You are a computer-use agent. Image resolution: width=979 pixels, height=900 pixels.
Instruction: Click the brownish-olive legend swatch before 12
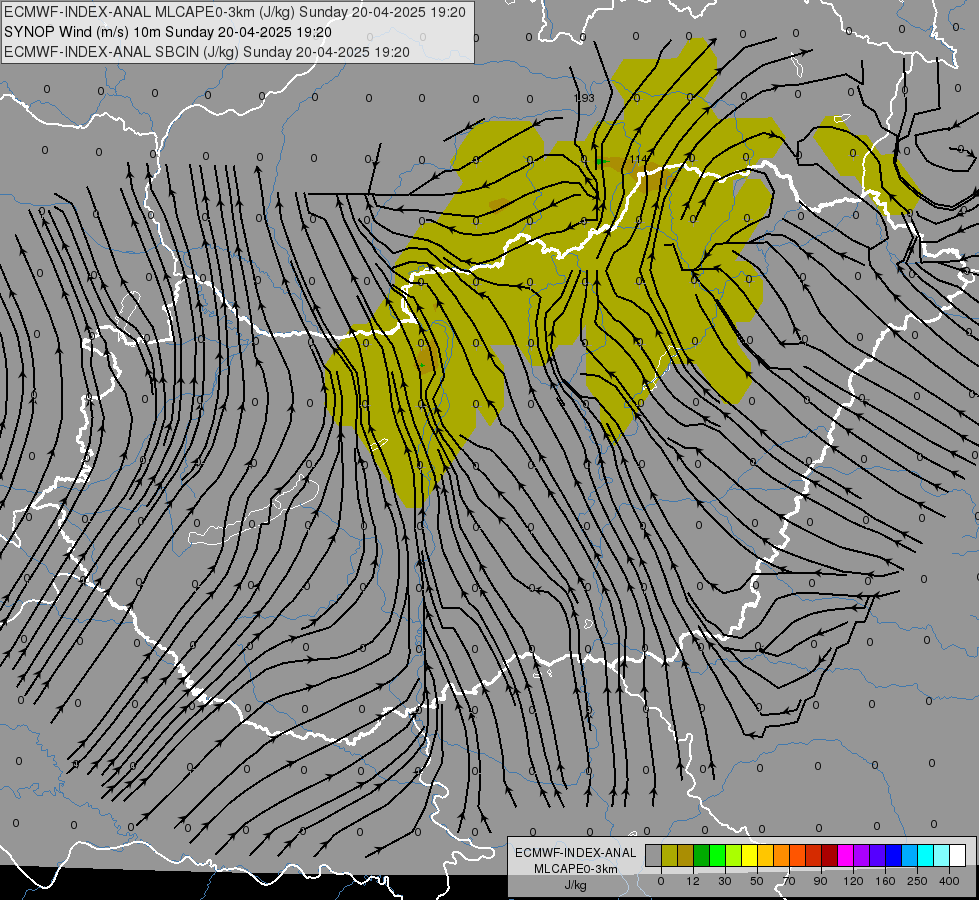(x=686, y=855)
